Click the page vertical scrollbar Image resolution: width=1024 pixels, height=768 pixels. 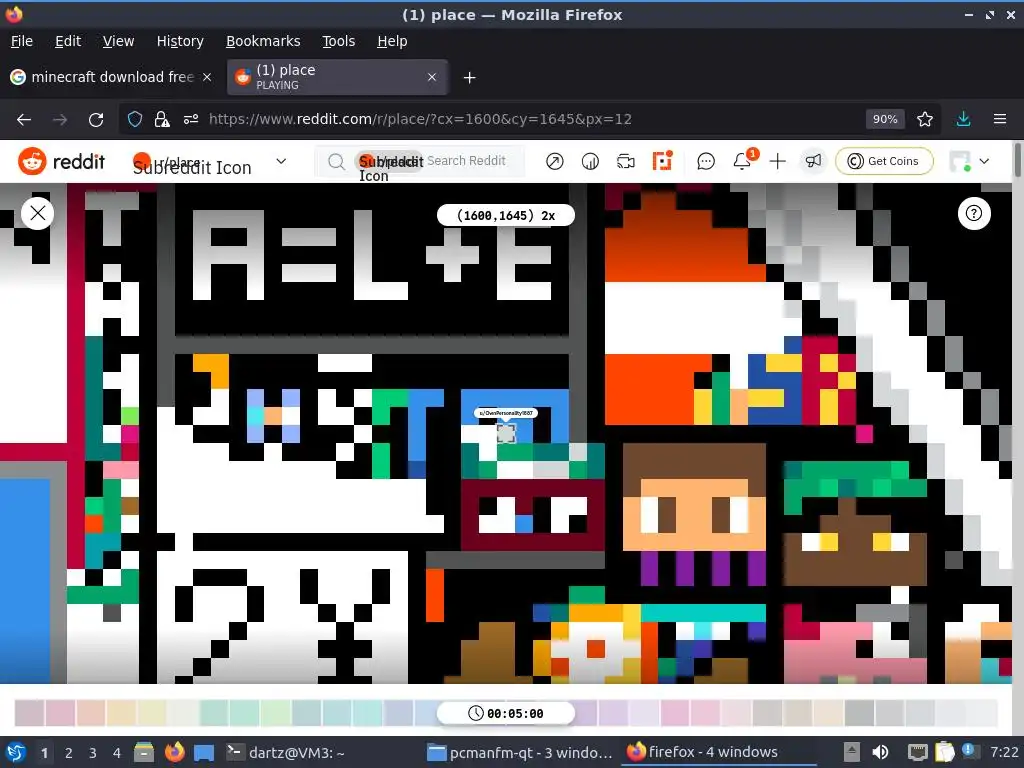[1017, 160]
